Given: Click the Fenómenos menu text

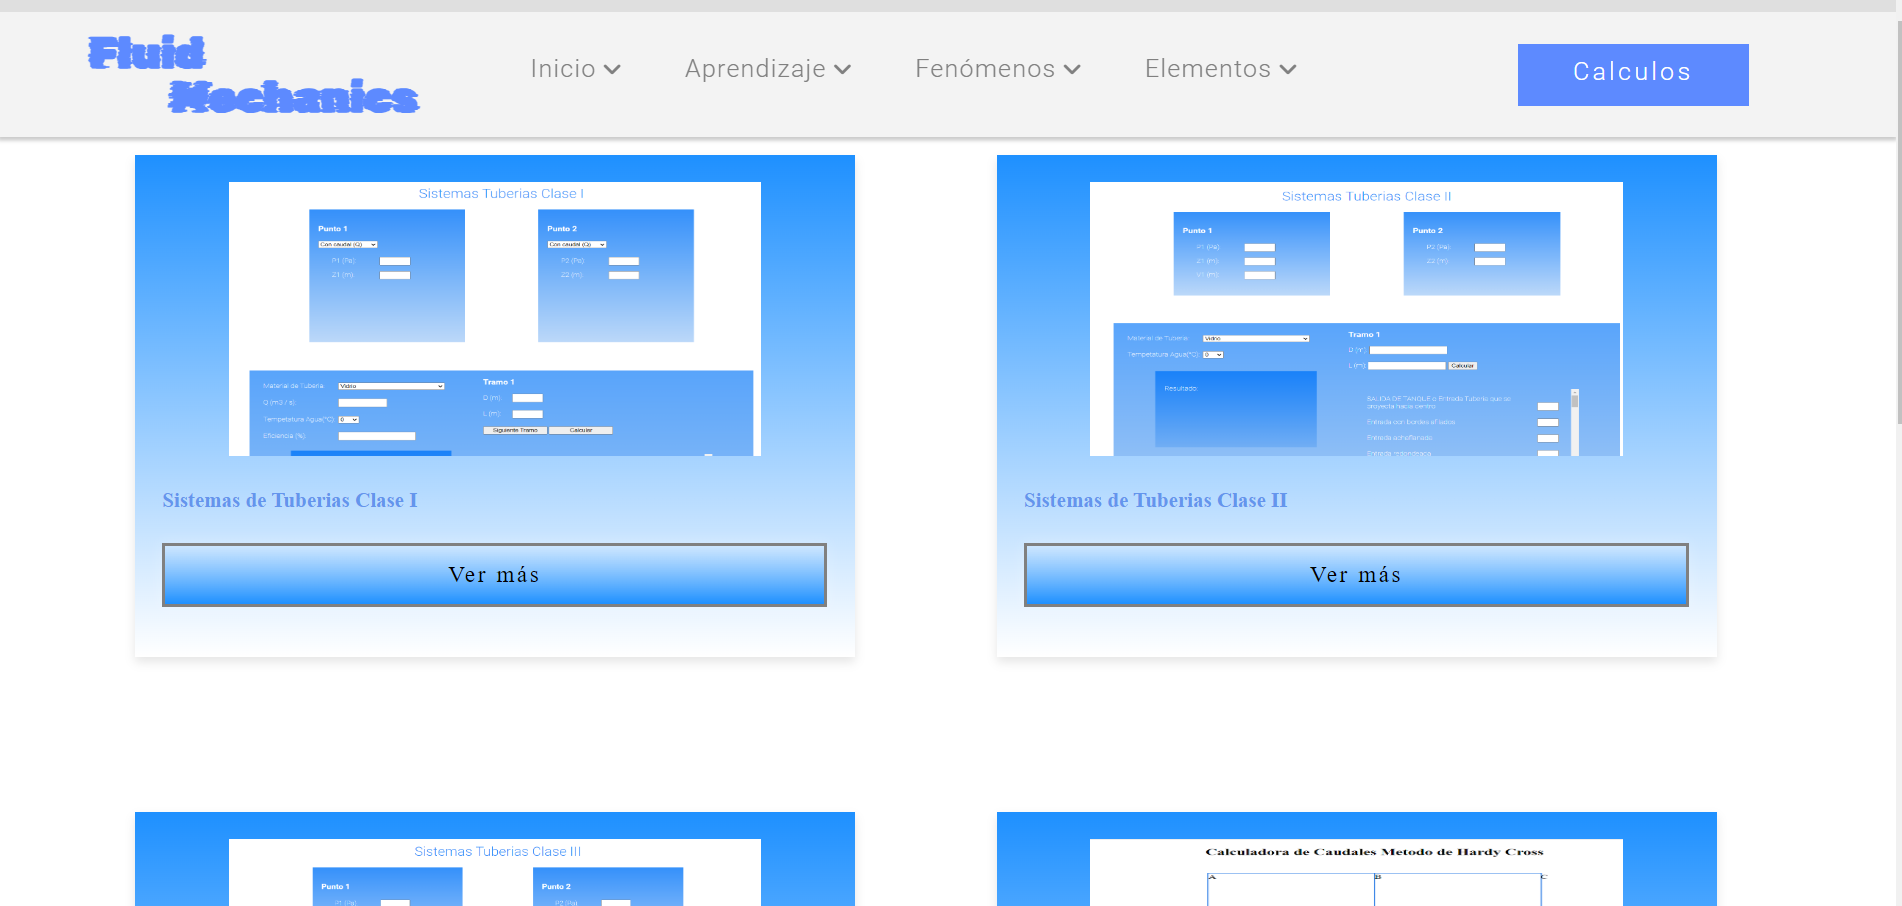Looking at the screenshot, I should click(x=985, y=69).
